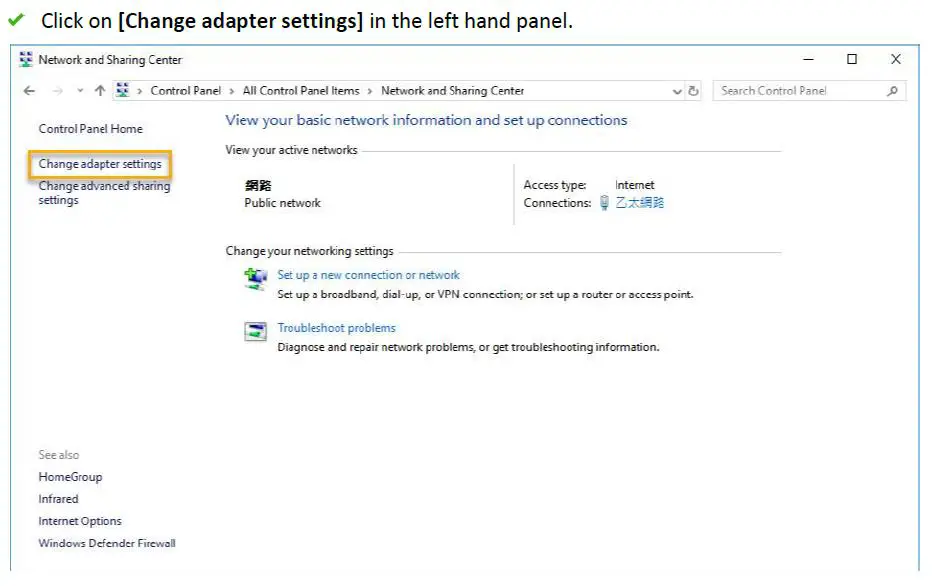Click the 乙太網路 connection link
Image resolution: width=932 pixels, height=586 pixels.
coord(639,203)
